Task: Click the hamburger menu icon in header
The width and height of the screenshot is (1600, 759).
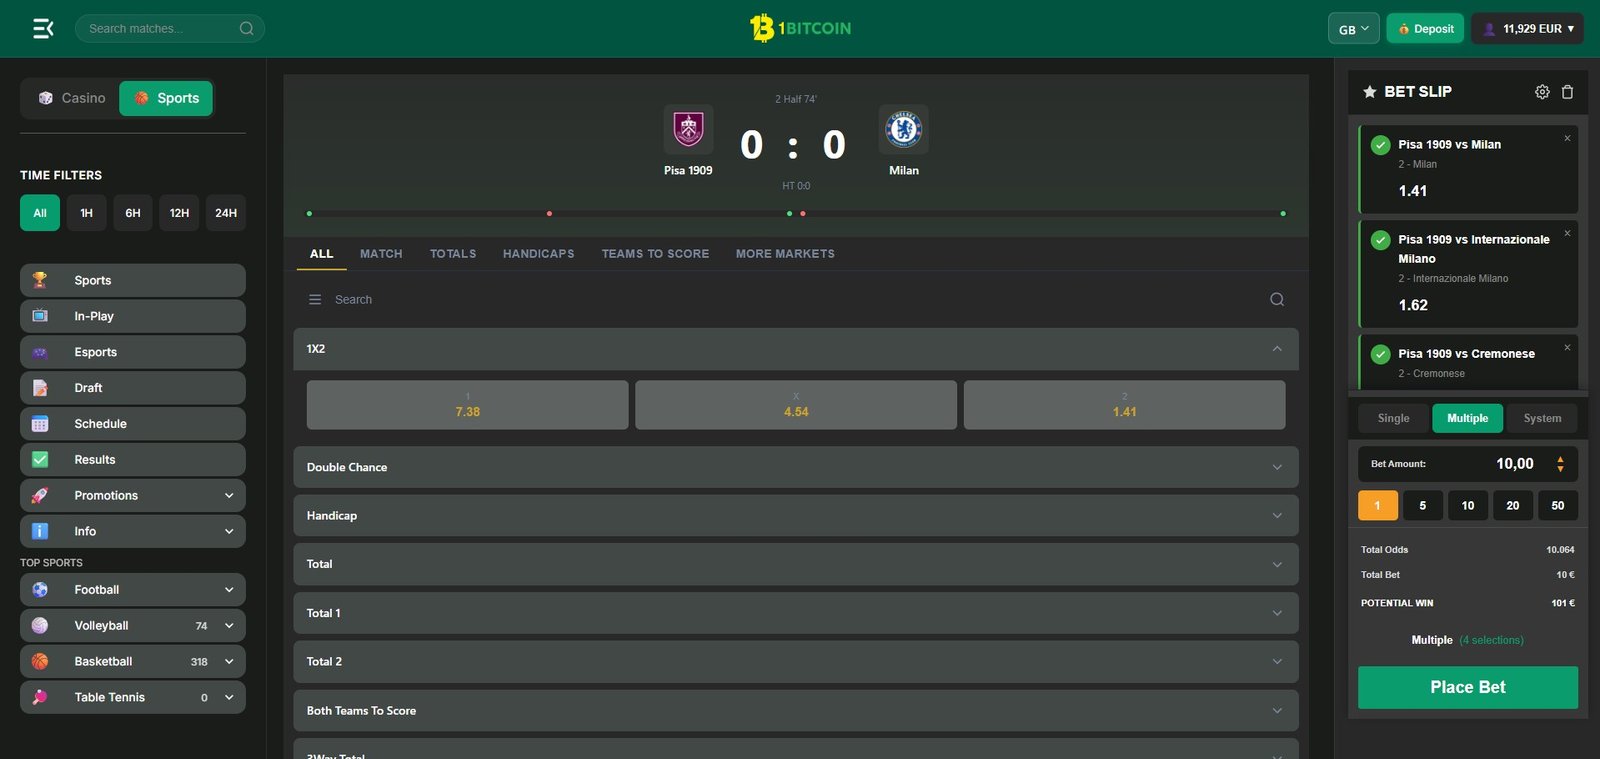Action: tap(43, 28)
